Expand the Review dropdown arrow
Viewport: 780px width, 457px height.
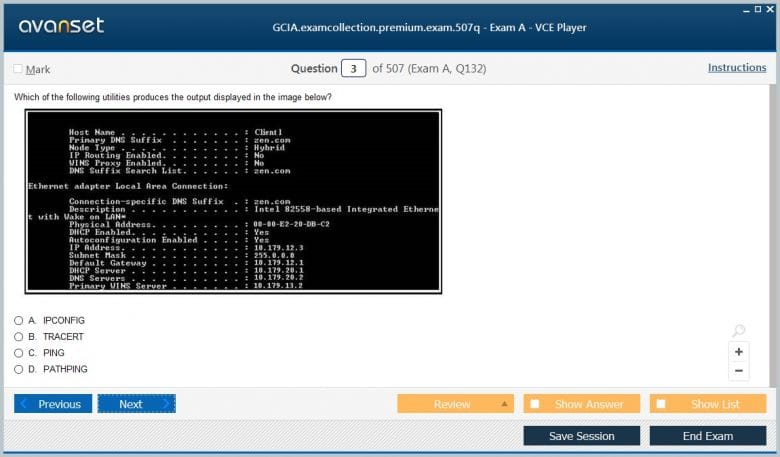(x=504, y=404)
